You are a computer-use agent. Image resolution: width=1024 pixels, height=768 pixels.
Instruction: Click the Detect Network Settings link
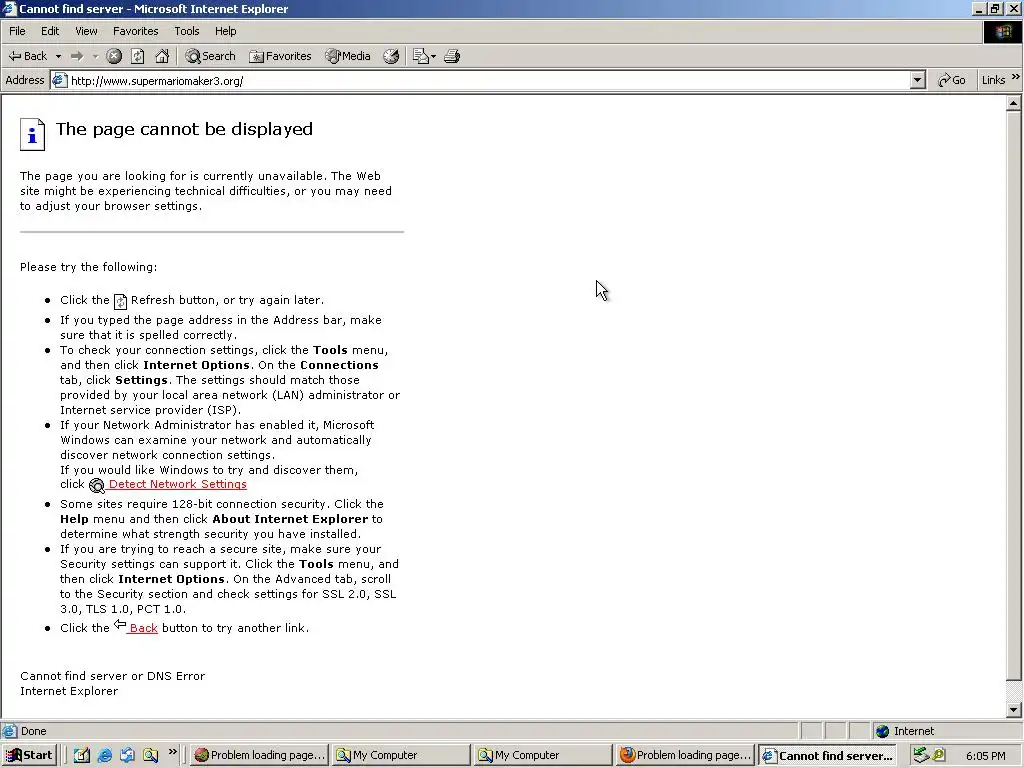[x=177, y=484]
